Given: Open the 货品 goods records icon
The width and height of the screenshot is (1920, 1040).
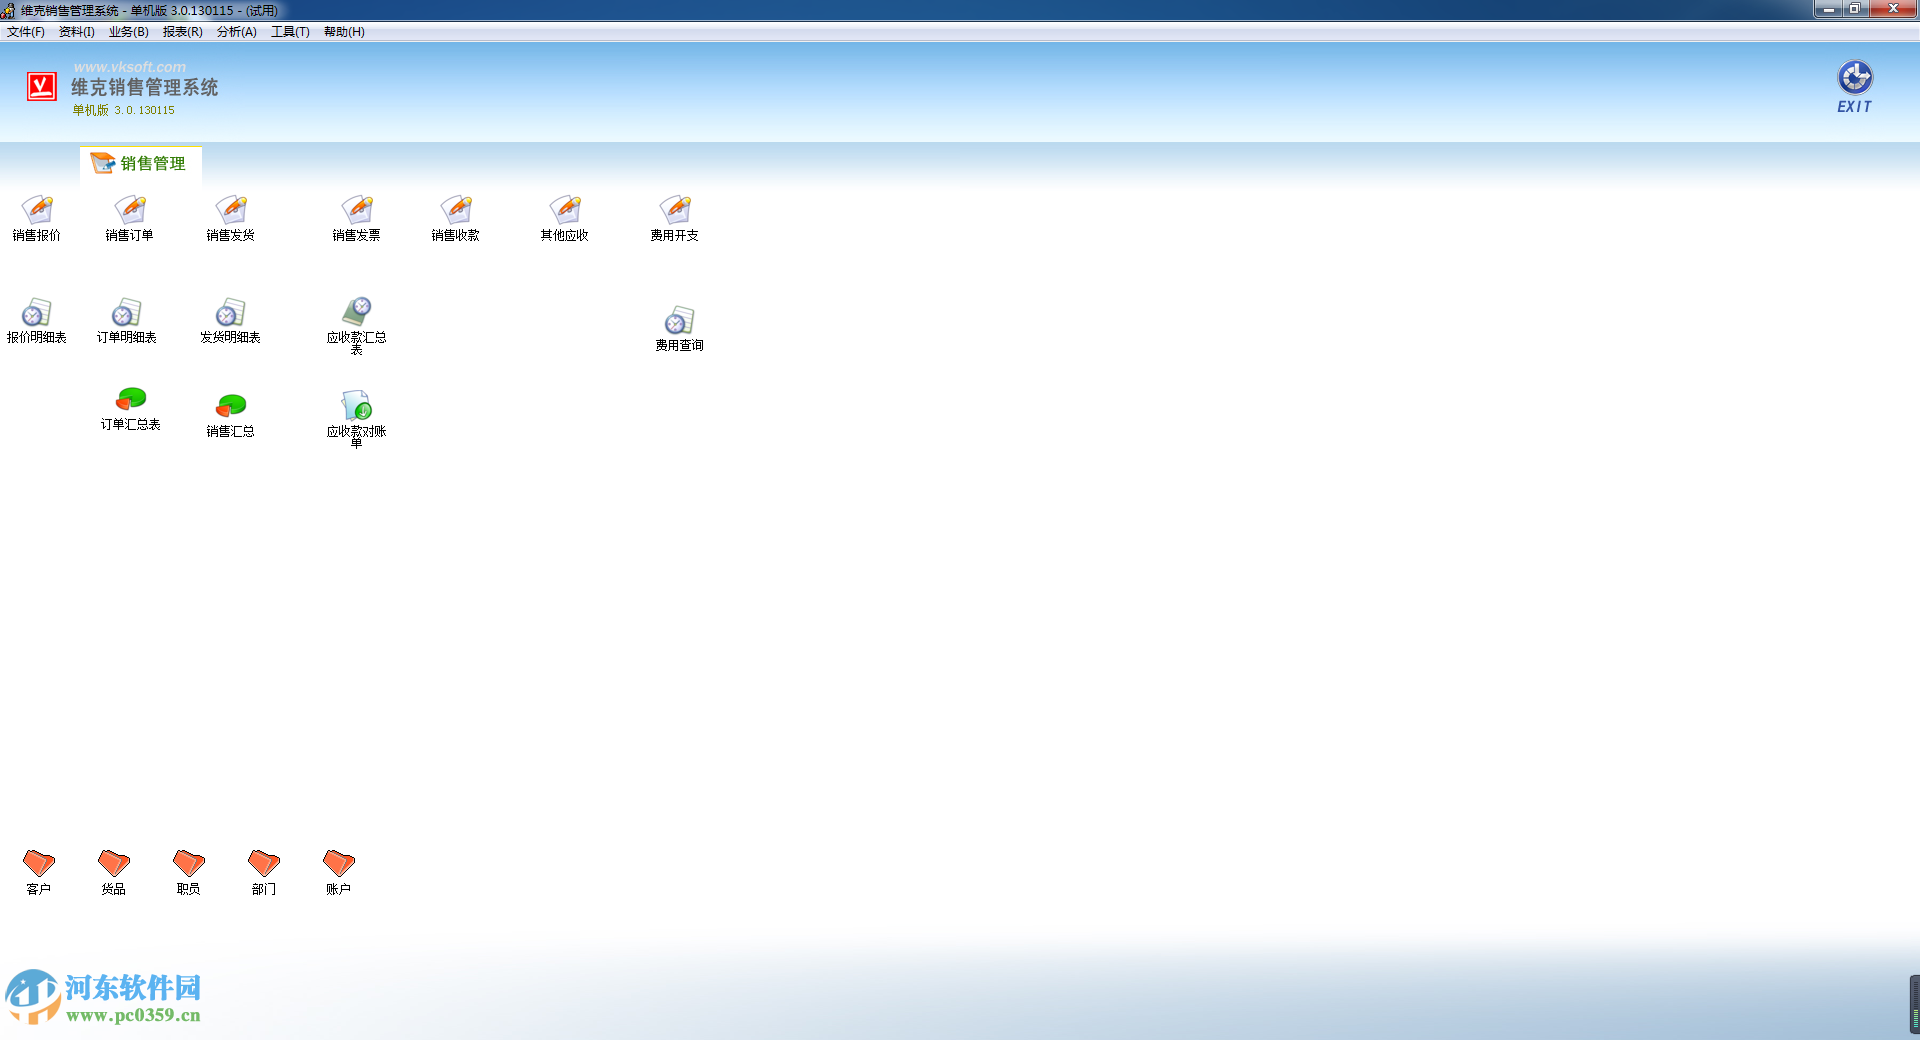Looking at the screenshot, I should (114, 872).
